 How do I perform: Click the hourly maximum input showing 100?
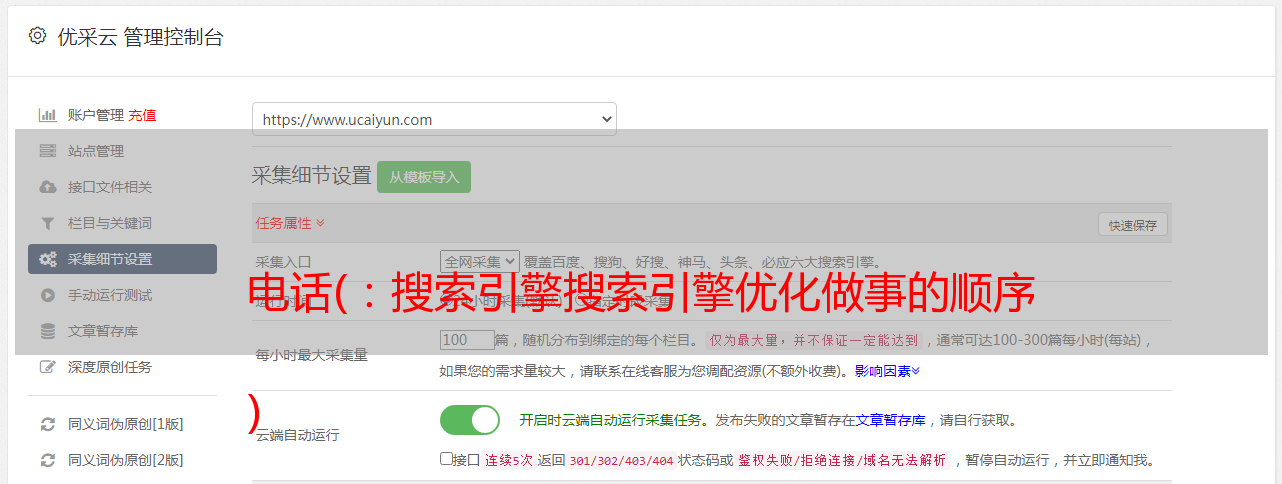[x=467, y=340]
